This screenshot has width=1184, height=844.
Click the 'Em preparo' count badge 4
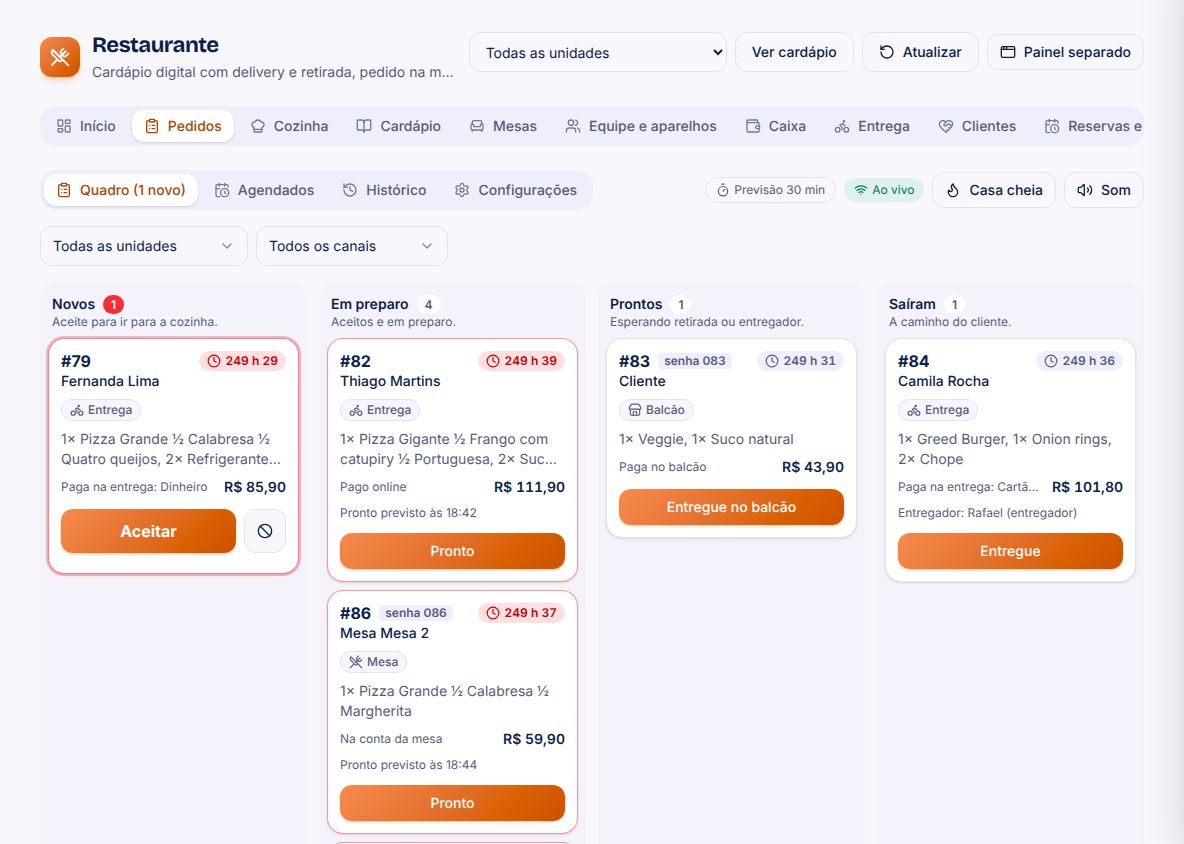[x=428, y=304]
